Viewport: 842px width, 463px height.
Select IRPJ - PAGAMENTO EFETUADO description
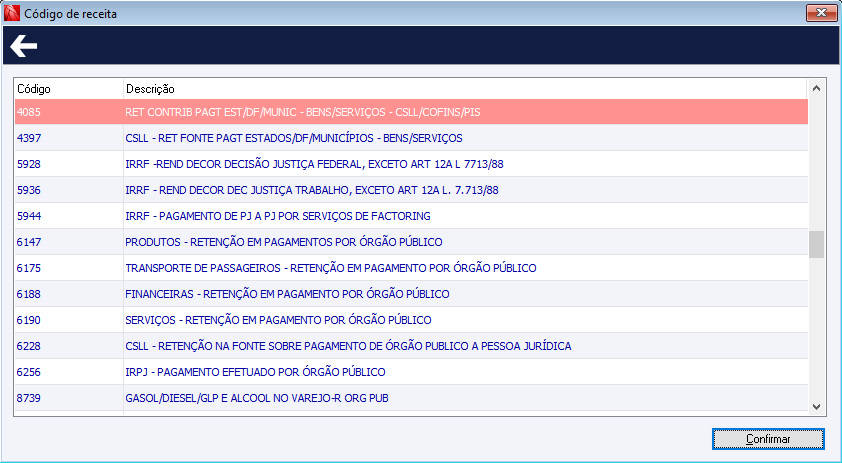(x=255, y=372)
